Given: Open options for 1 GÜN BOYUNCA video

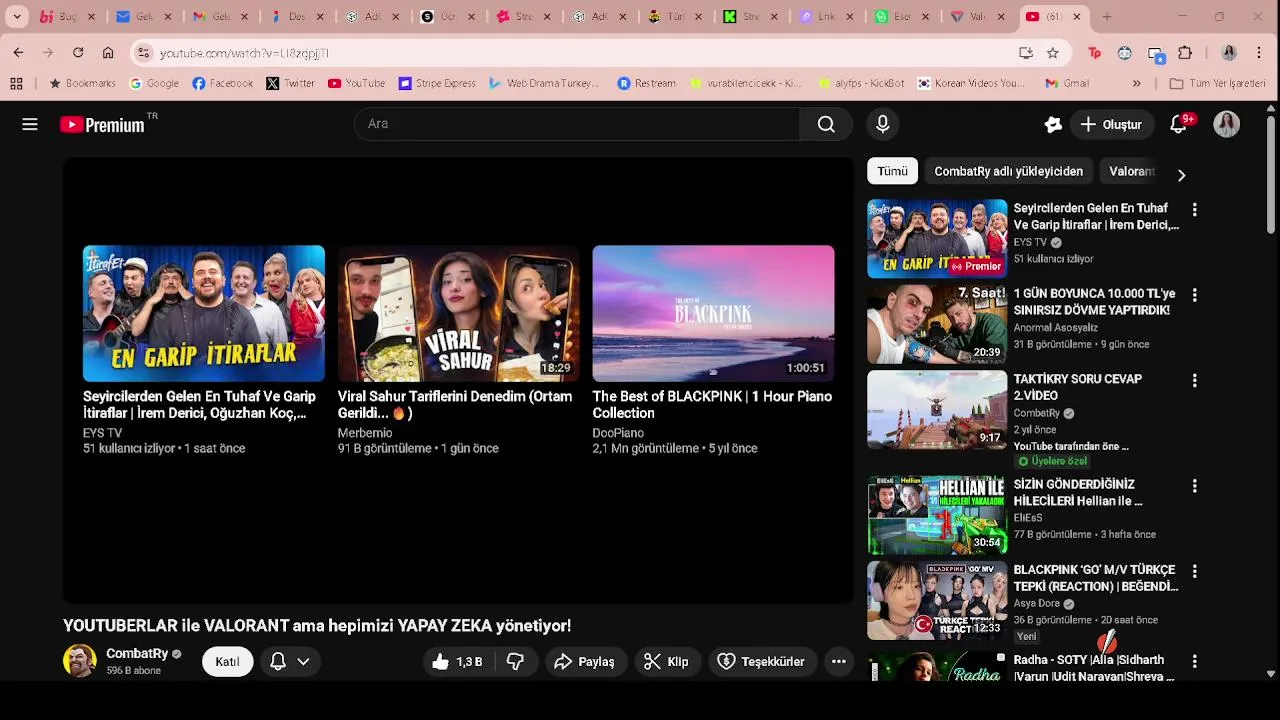Looking at the screenshot, I should click(1194, 295).
